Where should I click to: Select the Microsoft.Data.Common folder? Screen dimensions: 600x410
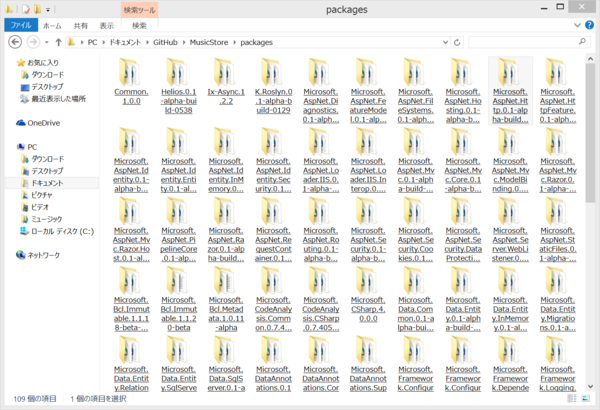(416, 299)
